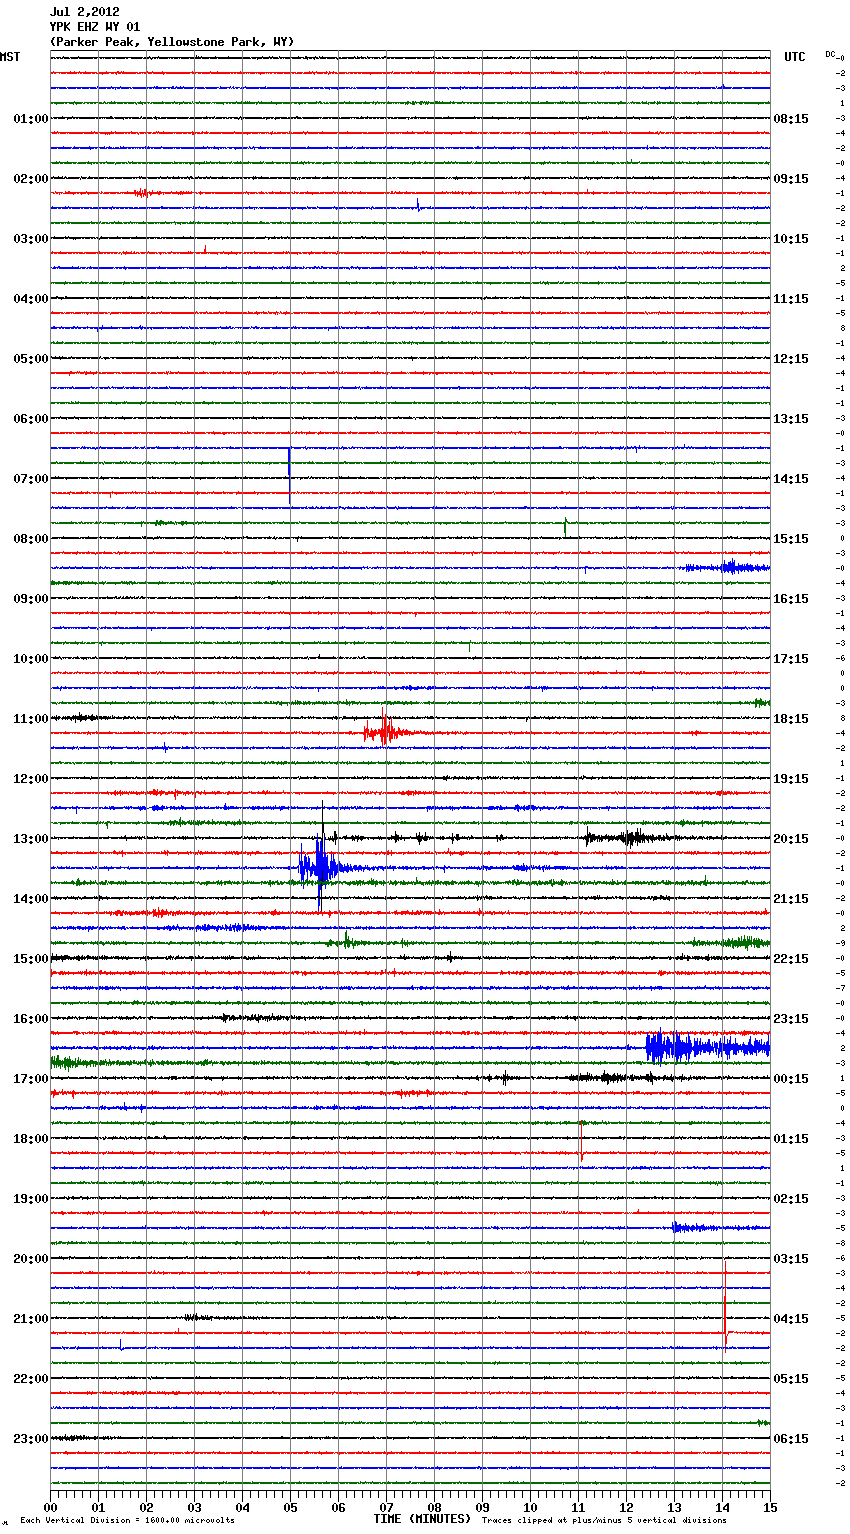The height and width of the screenshot is (1534, 850).
Task: Click the 03:15 UTC time label
Action: (x=791, y=1259)
